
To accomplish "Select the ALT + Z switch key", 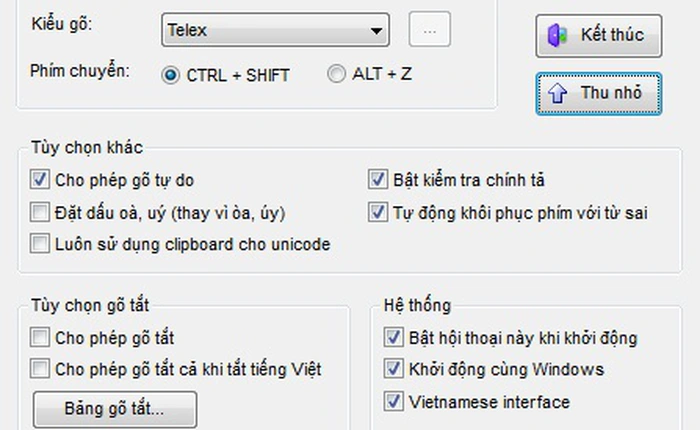I will click(x=337, y=74).
